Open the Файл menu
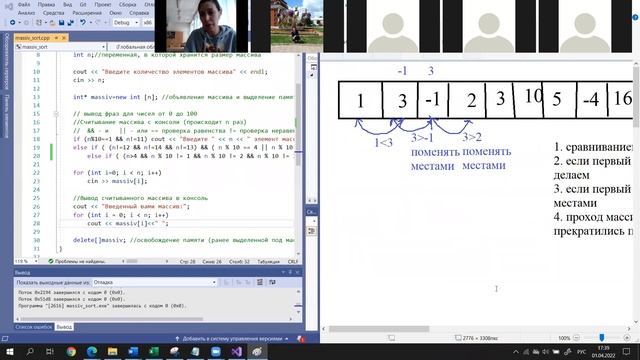 pos(24,4)
